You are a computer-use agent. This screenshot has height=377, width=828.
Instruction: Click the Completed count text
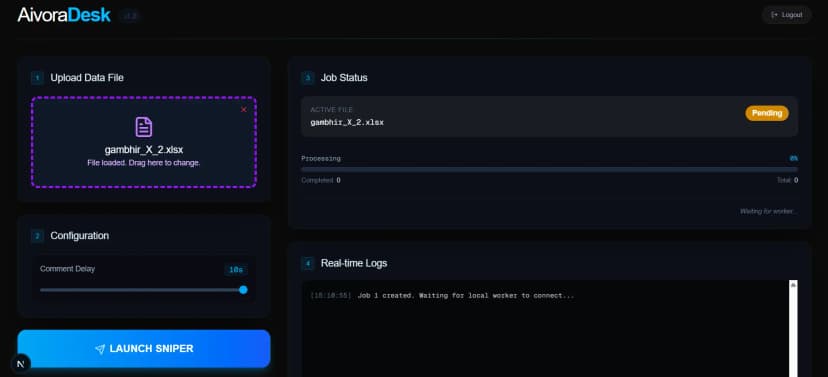click(x=321, y=181)
